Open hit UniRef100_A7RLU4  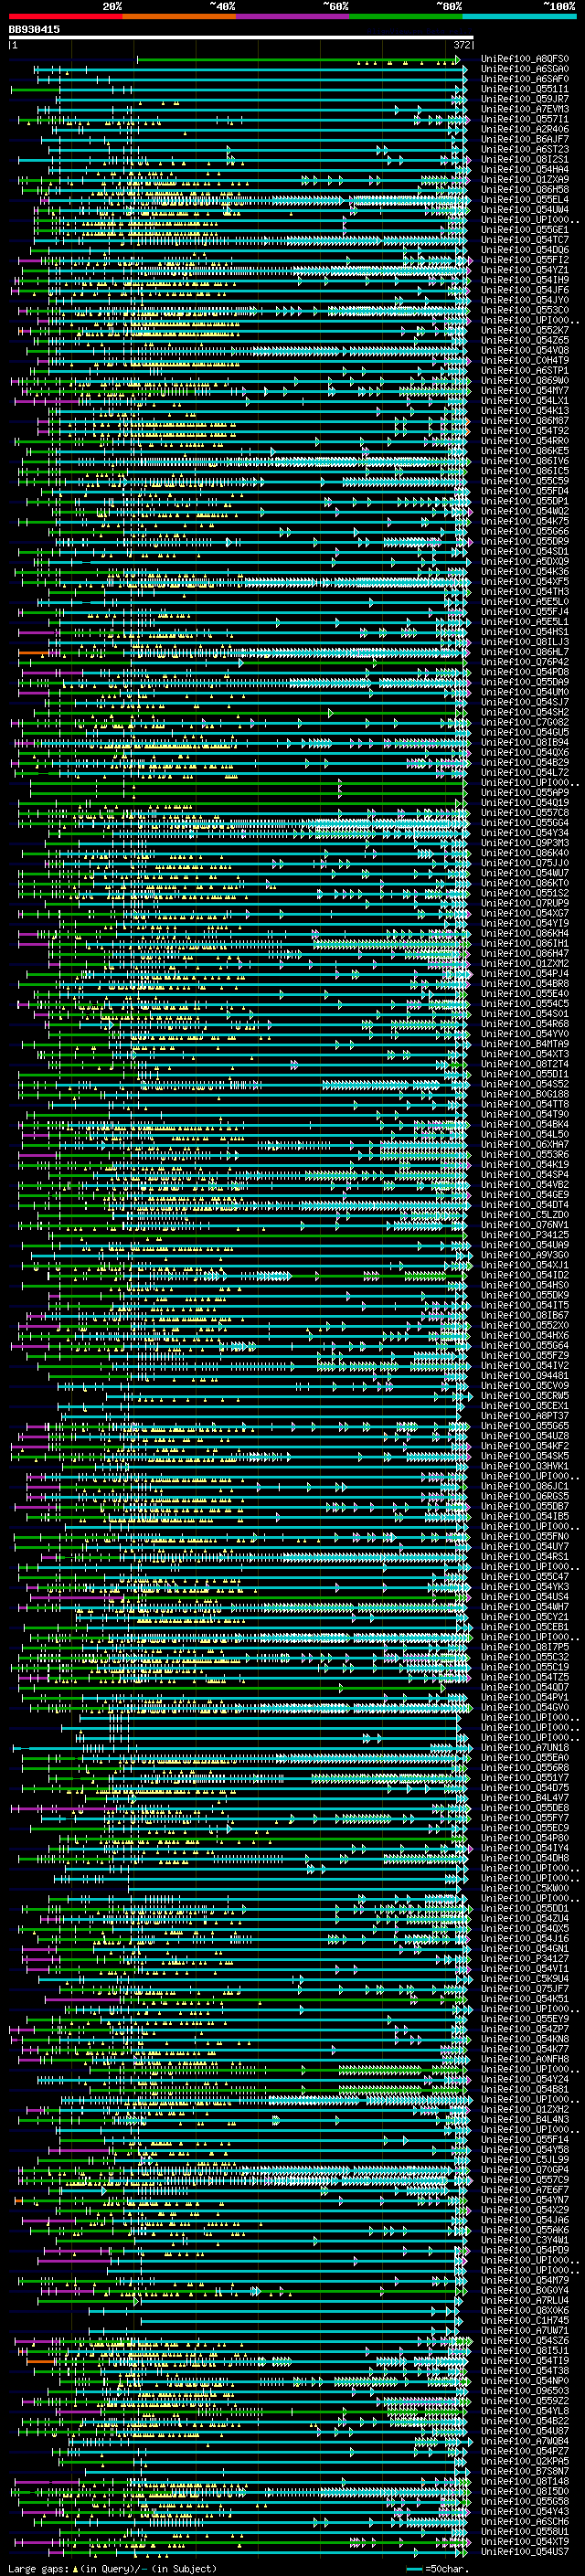[x=524, y=2300]
